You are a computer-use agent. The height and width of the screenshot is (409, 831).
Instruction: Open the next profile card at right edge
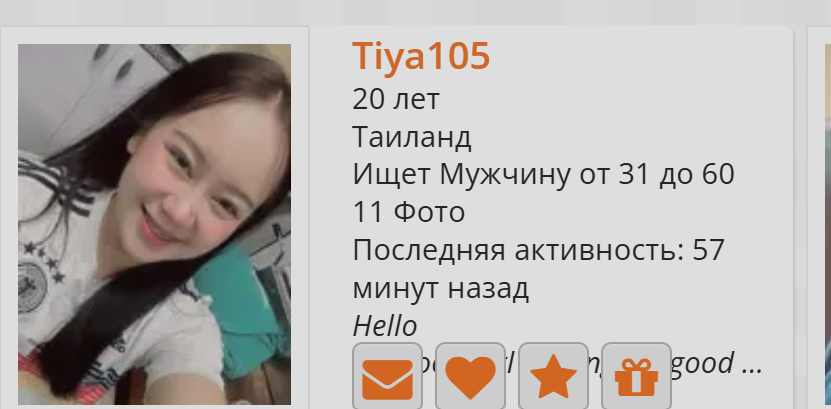(x=820, y=217)
